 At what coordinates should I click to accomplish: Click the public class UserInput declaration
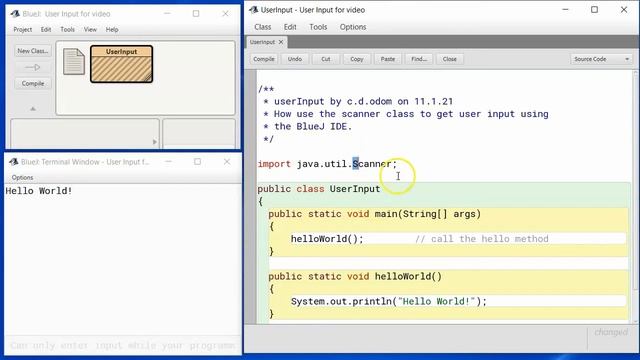coord(319,189)
